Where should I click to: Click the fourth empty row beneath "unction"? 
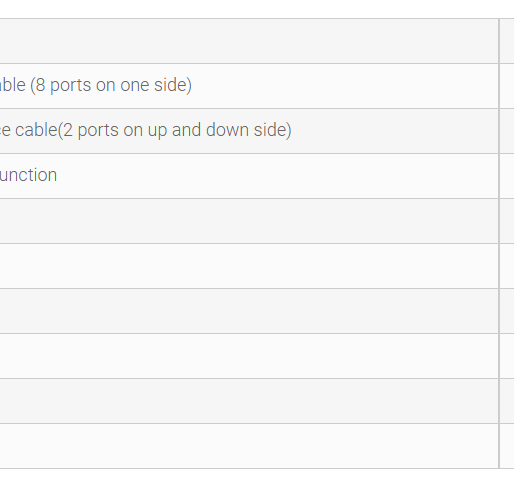click(249, 356)
